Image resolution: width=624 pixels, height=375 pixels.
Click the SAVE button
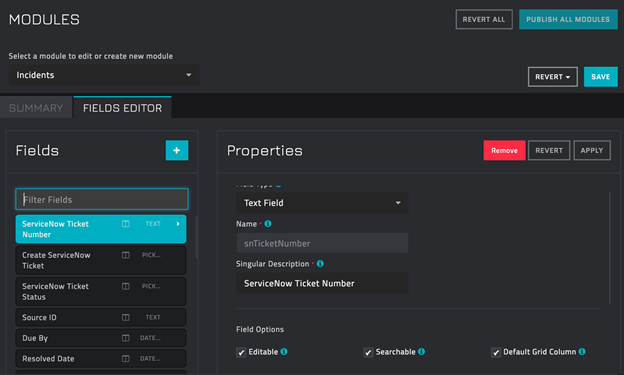click(x=601, y=77)
